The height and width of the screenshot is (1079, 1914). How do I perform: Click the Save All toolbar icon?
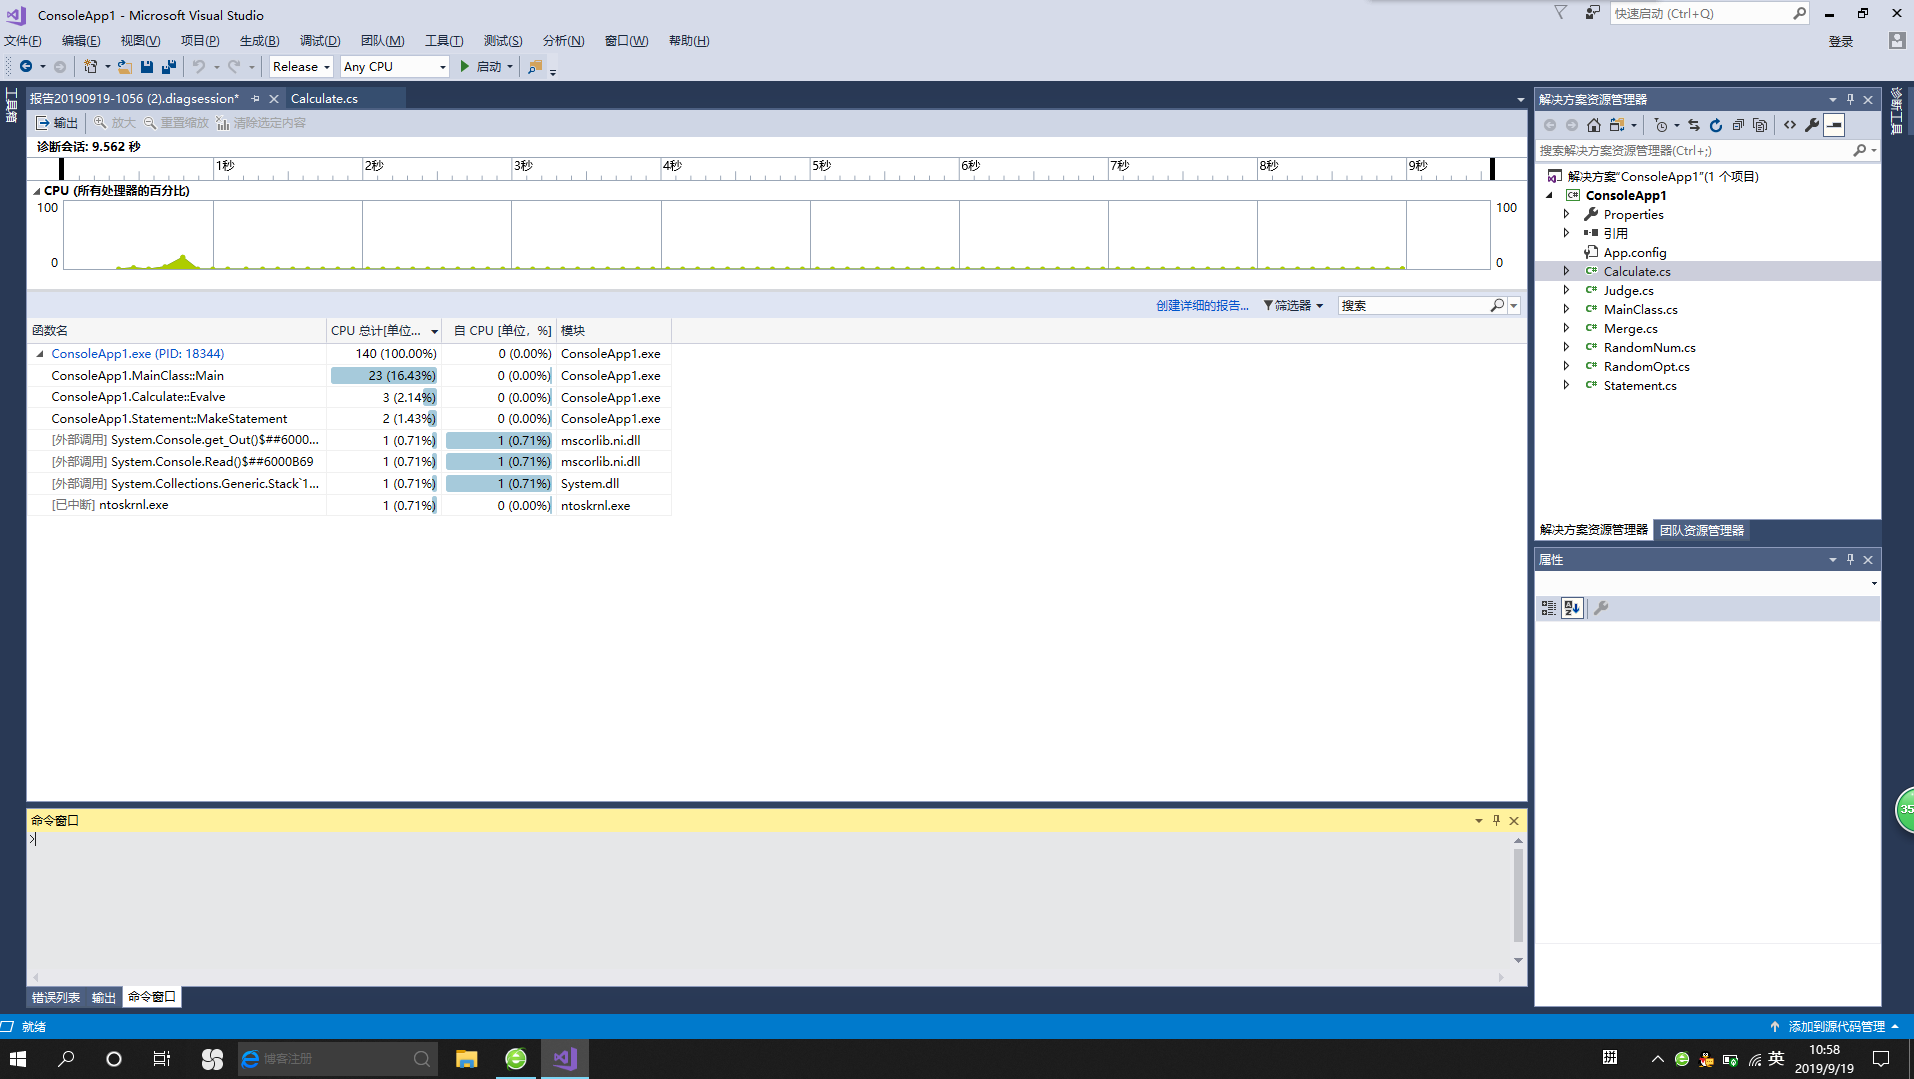pyautogui.click(x=169, y=67)
